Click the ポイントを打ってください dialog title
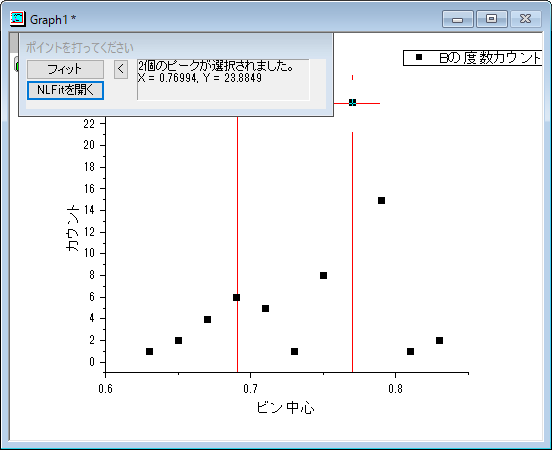 [x=80, y=48]
